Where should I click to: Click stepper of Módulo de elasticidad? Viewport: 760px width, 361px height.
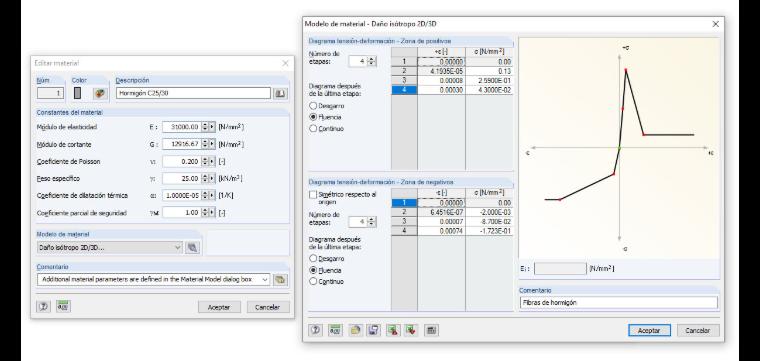tap(205, 127)
